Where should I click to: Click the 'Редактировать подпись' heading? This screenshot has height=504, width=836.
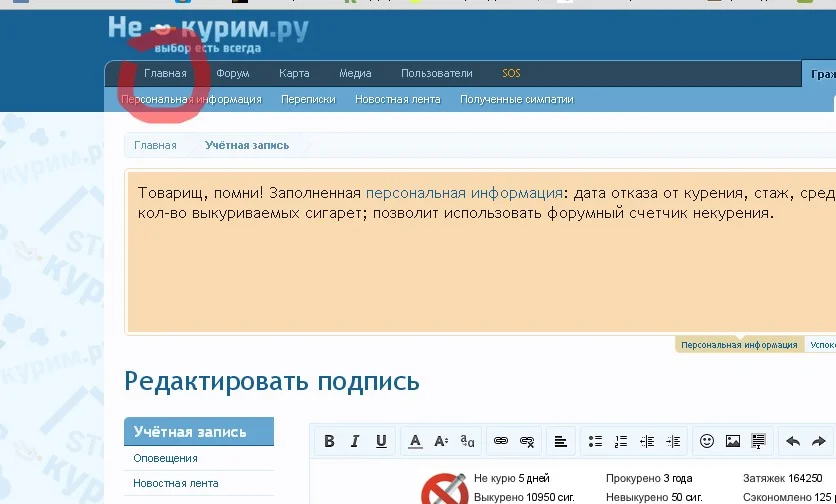click(272, 382)
